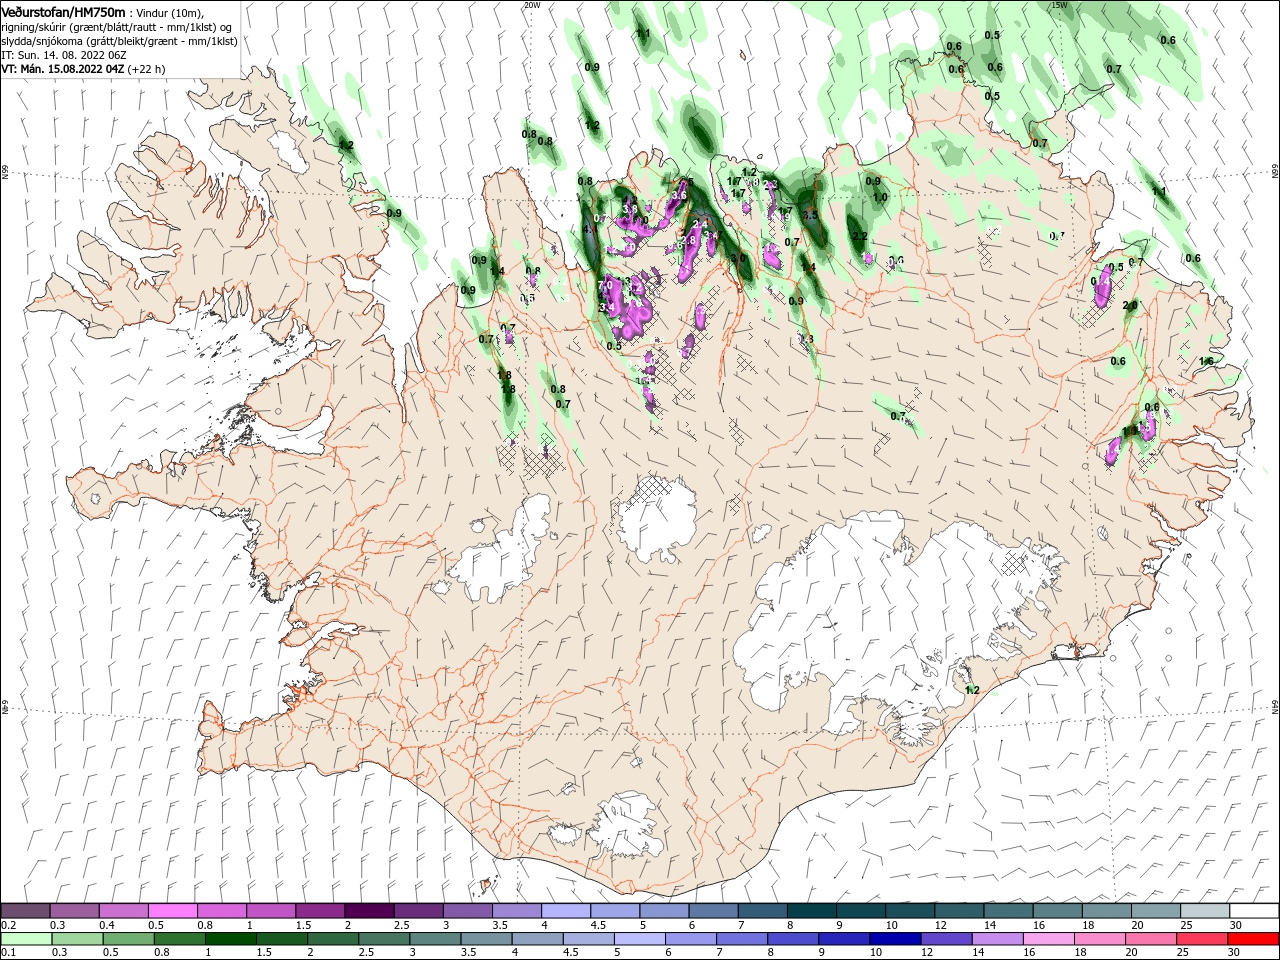Click the 2.2 precipitation value on the map
The image size is (1280, 960).
click(x=859, y=237)
